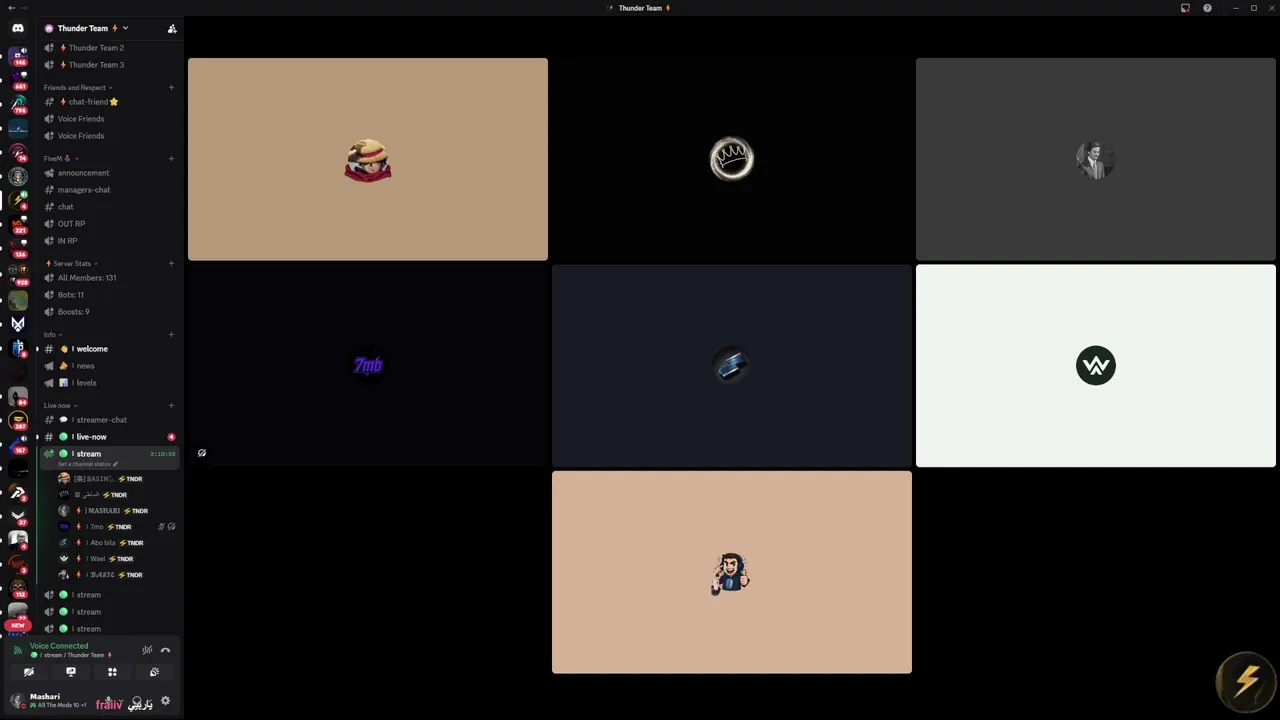Open the soundboard in voice panel
The width and height of the screenshot is (1280, 720).
(154, 672)
